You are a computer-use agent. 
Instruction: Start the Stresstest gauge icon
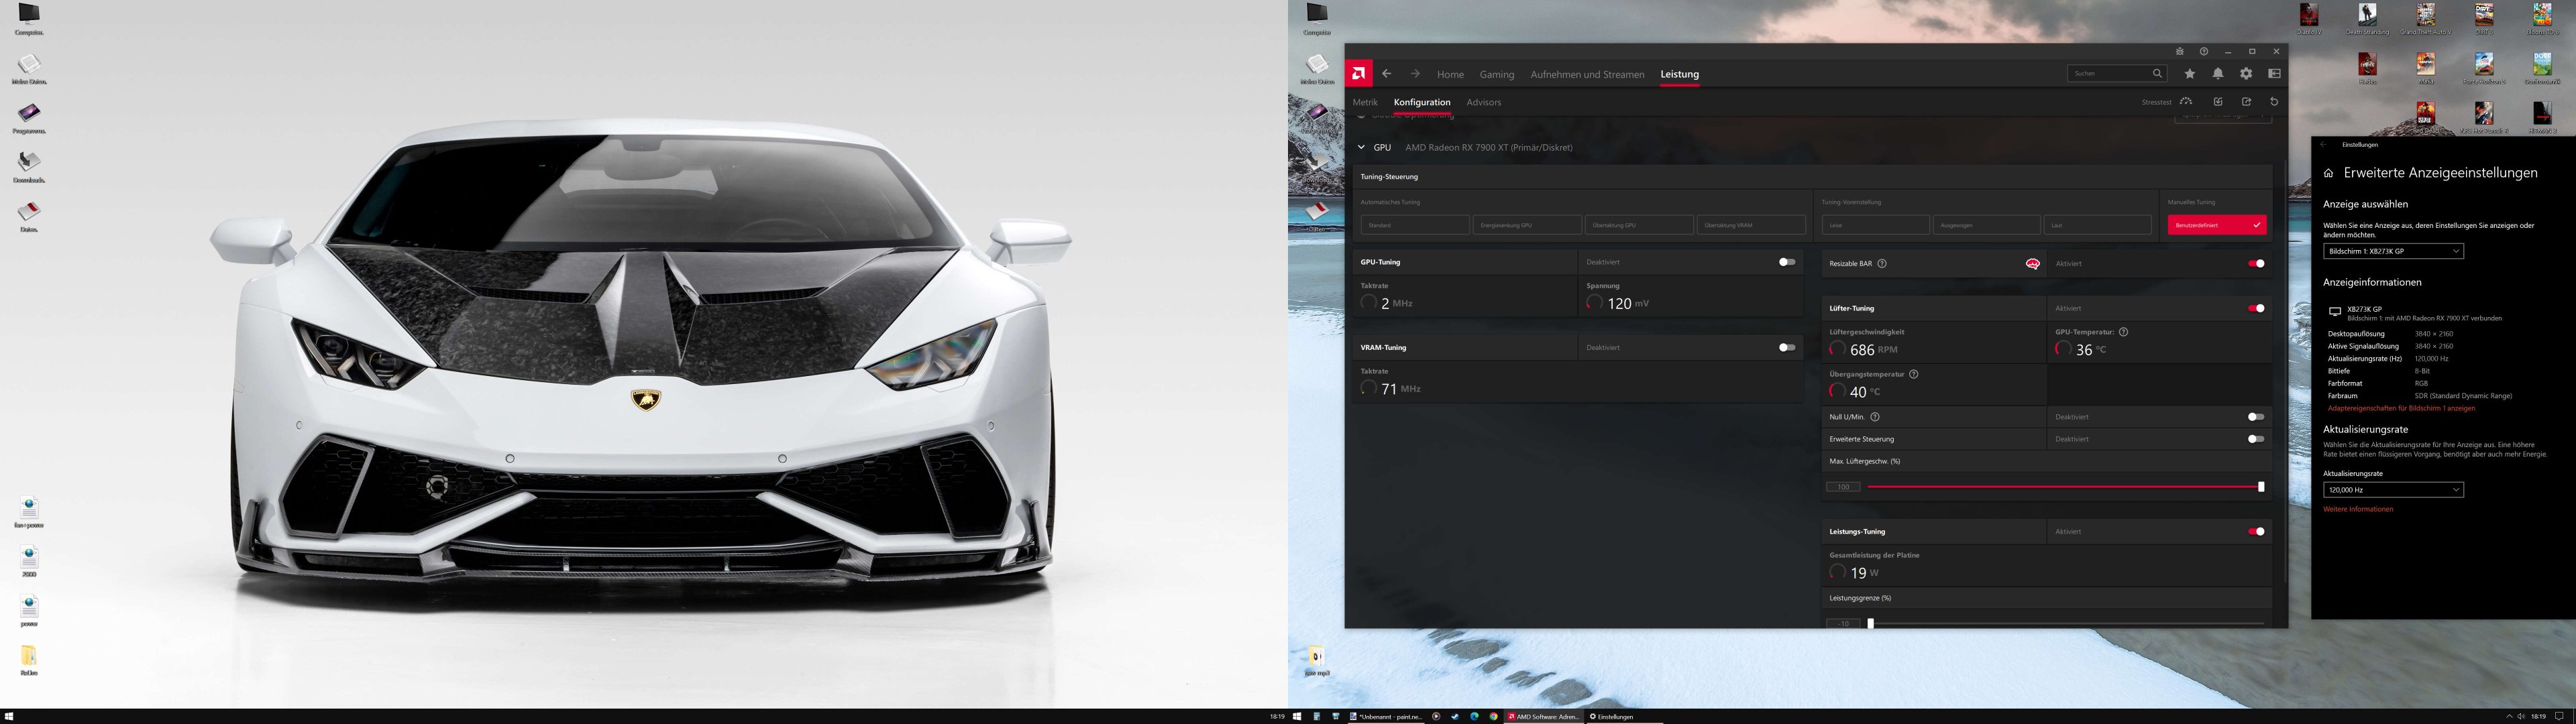(2186, 102)
